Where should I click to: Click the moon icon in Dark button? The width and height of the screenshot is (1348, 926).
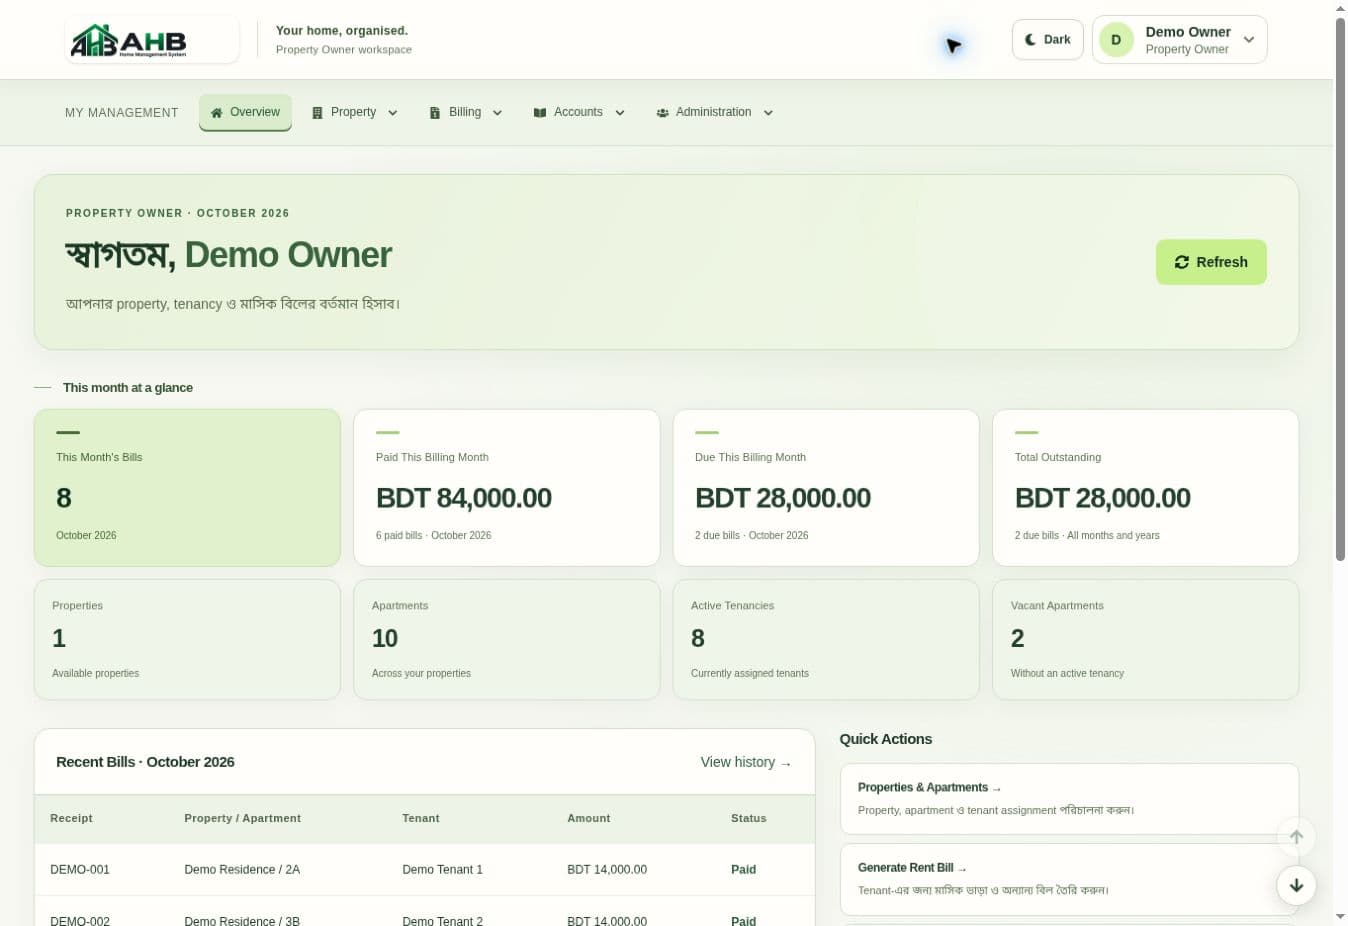[1030, 40]
